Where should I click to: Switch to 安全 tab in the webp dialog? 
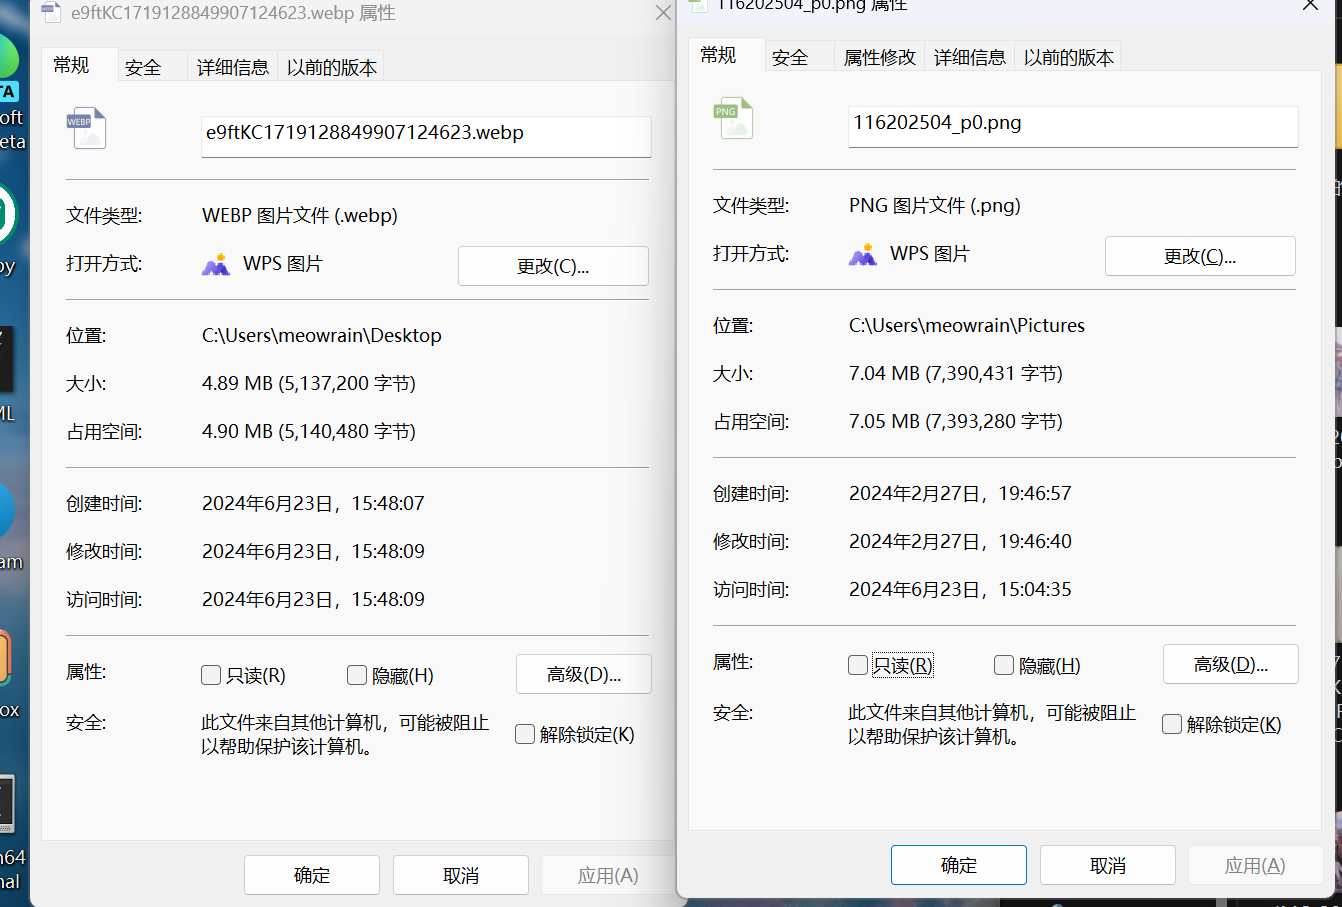143,67
